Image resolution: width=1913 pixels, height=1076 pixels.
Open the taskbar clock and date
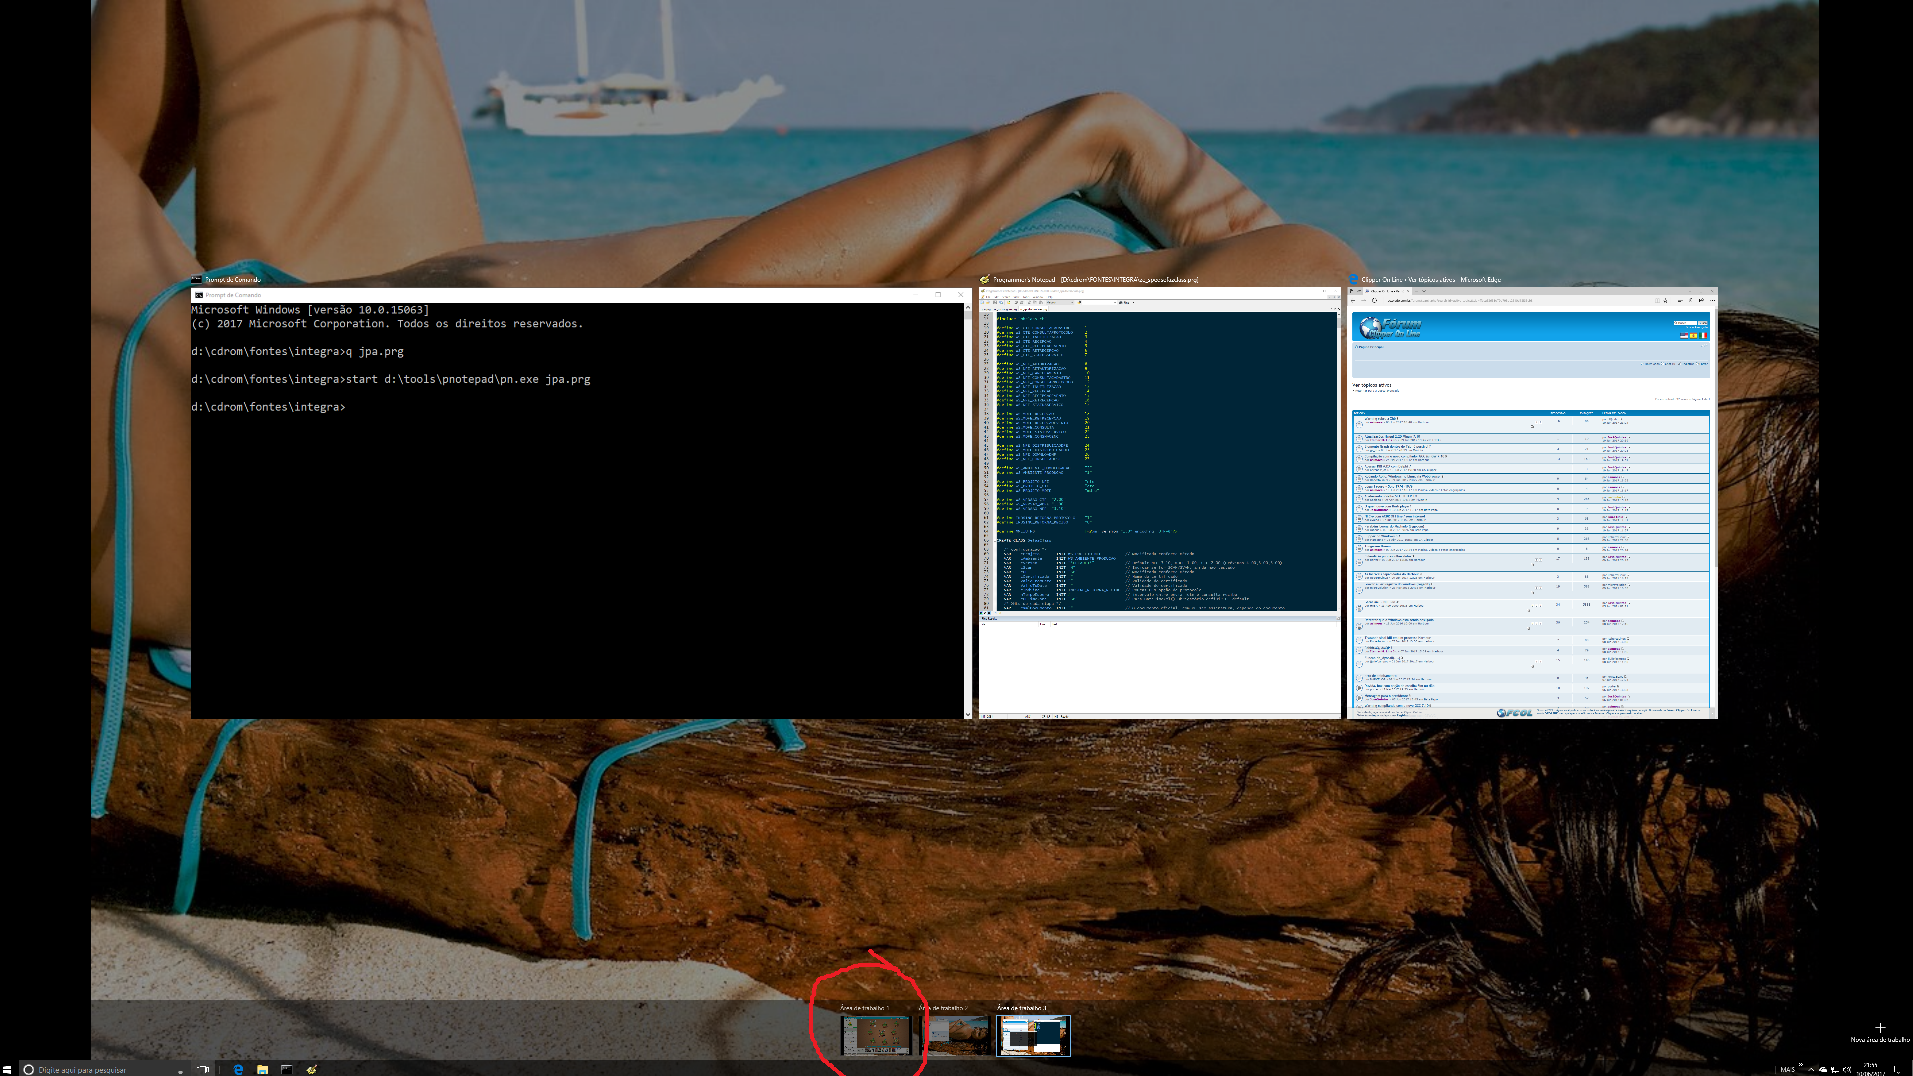(1870, 1069)
